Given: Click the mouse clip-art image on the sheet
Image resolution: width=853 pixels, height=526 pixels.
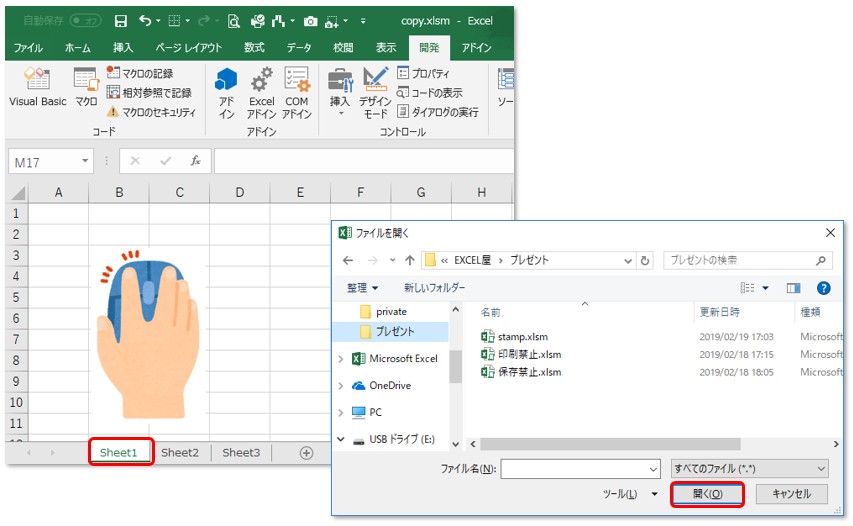Looking at the screenshot, I should (147, 335).
